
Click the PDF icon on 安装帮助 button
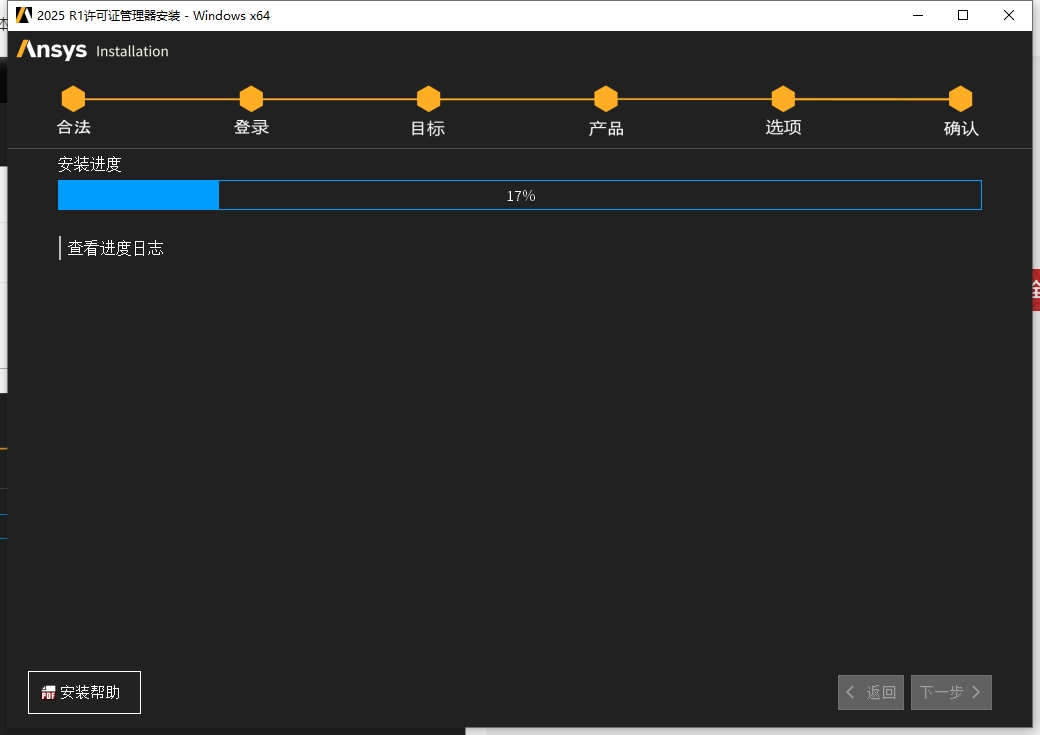(x=48, y=693)
